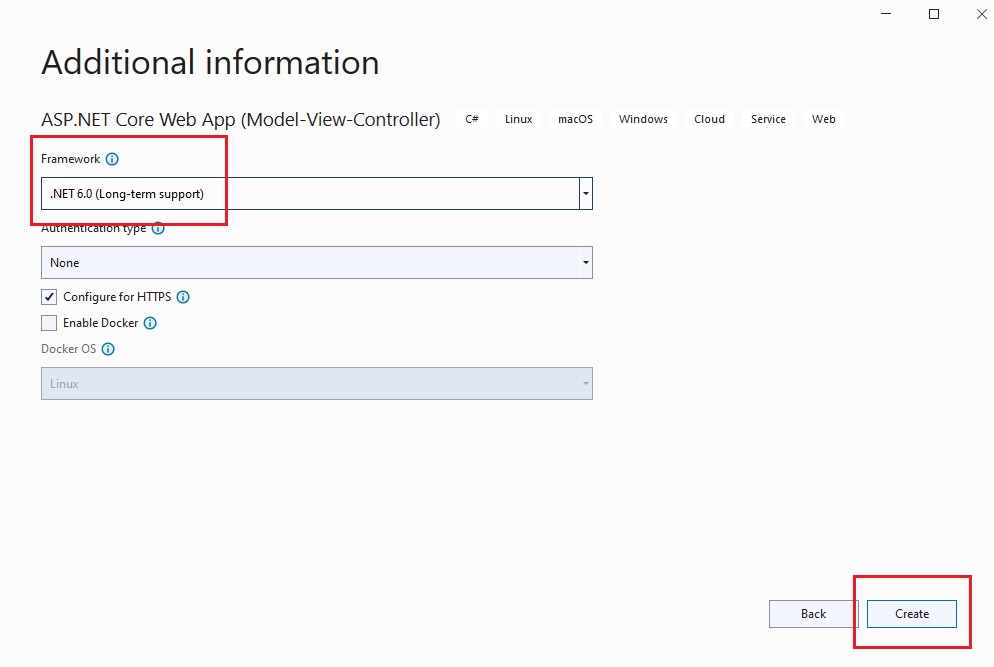Click the Framework label
Viewport: 994px width, 667px height.
pyautogui.click(x=70, y=159)
